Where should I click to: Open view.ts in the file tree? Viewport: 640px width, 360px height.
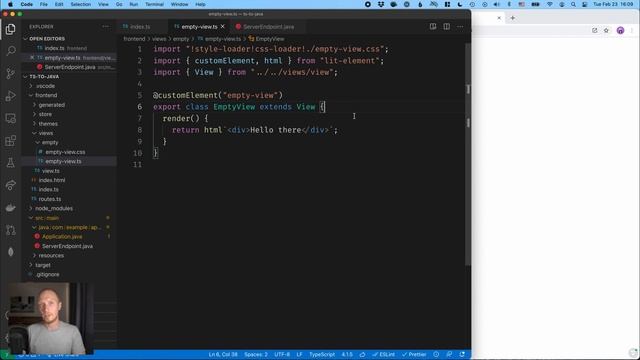pyautogui.click(x=51, y=171)
